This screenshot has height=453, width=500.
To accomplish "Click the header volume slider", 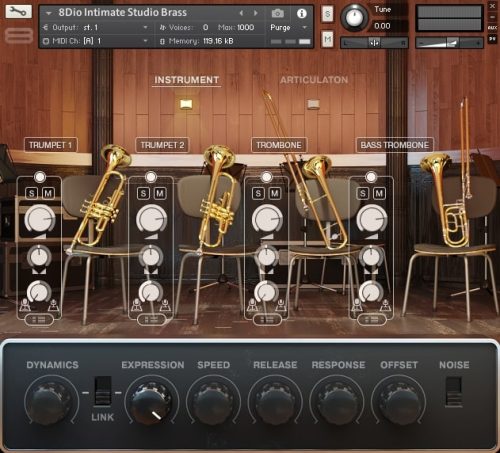I will point(449,43).
